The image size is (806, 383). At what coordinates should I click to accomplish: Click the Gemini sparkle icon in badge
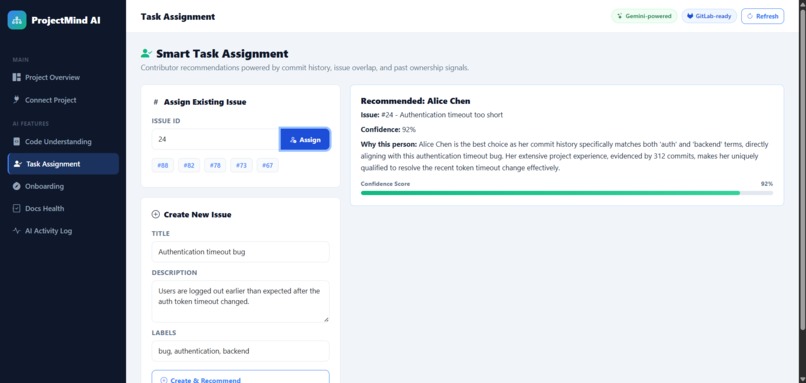click(620, 16)
